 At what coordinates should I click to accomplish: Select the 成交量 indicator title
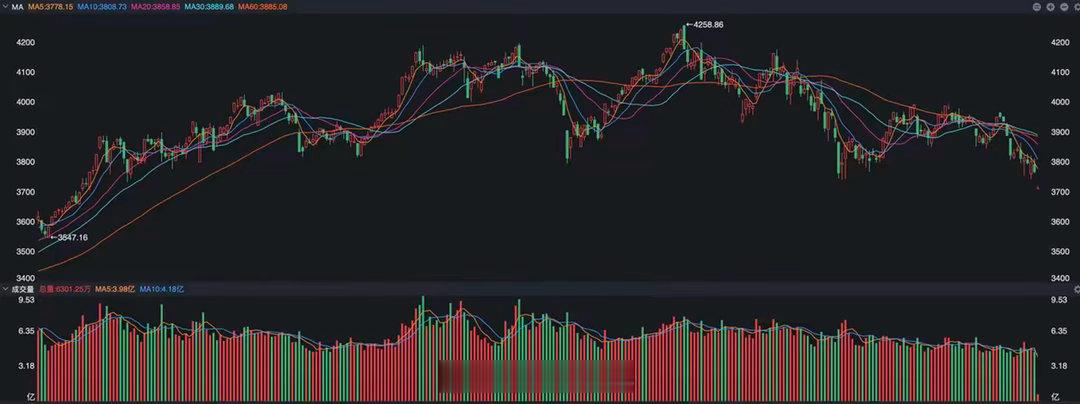pyautogui.click(x=23, y=289)
